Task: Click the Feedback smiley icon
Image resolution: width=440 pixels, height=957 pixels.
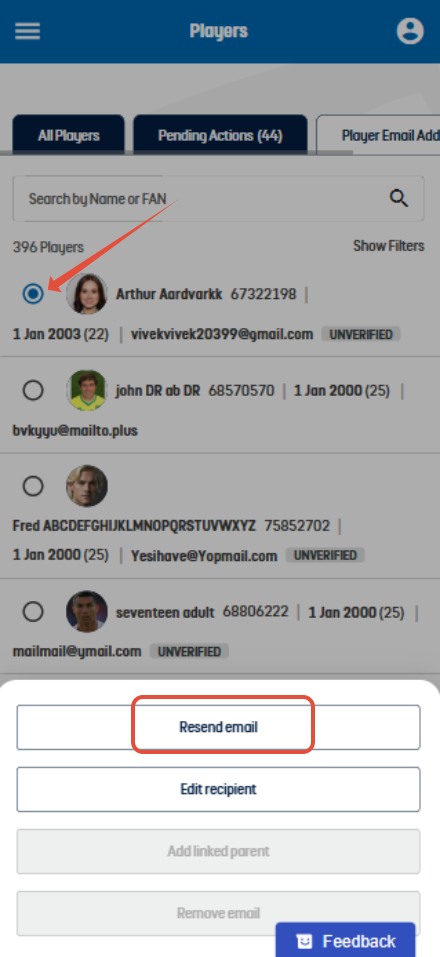Action: pos(305,942)
